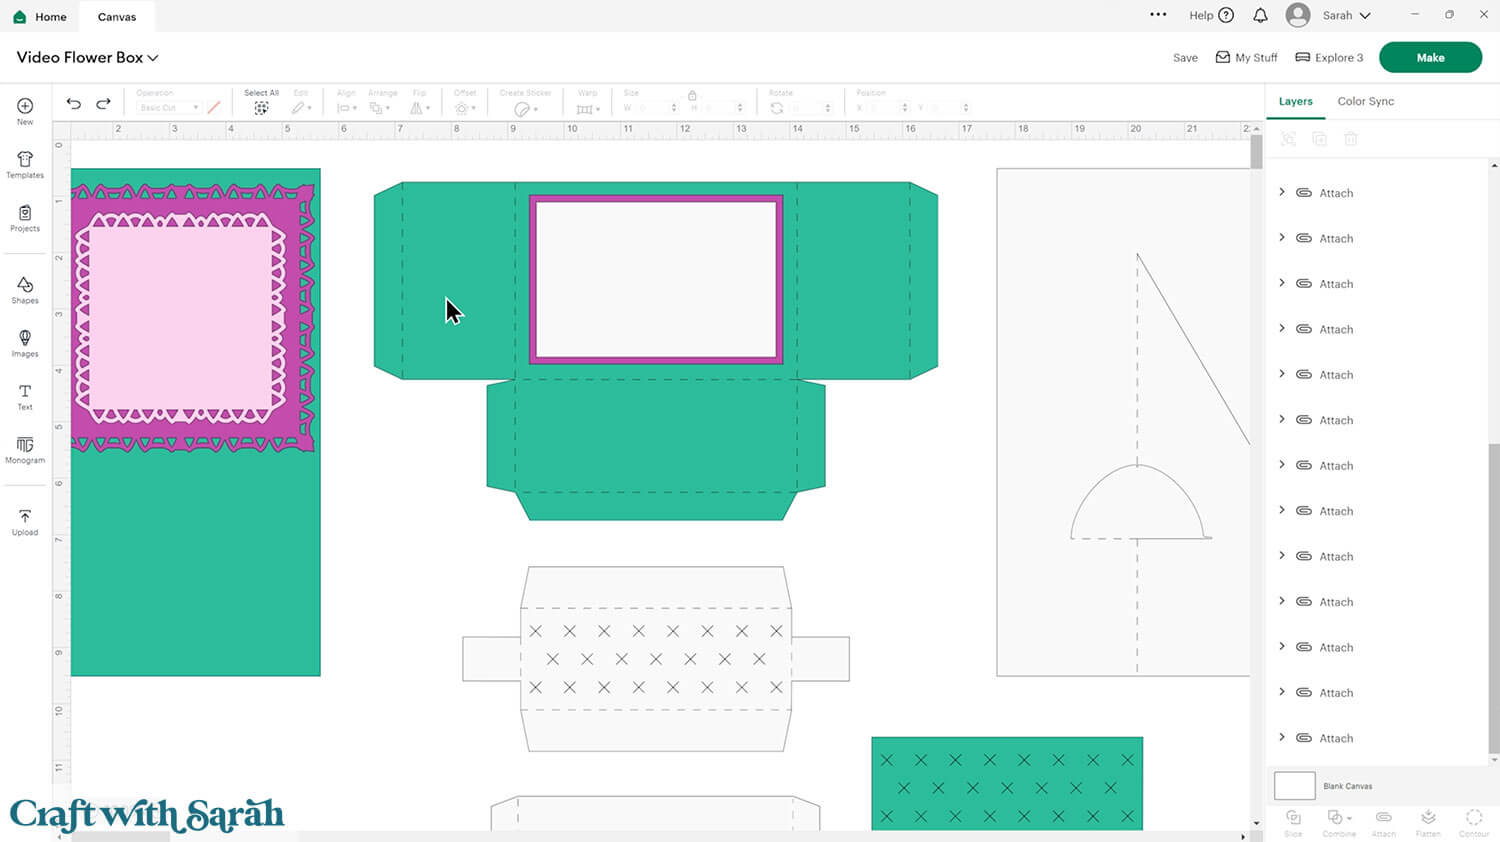Screen dimensions: 1500x842
Task: Click the New project icon in the sidebar
Action: (x=25, y=110)
